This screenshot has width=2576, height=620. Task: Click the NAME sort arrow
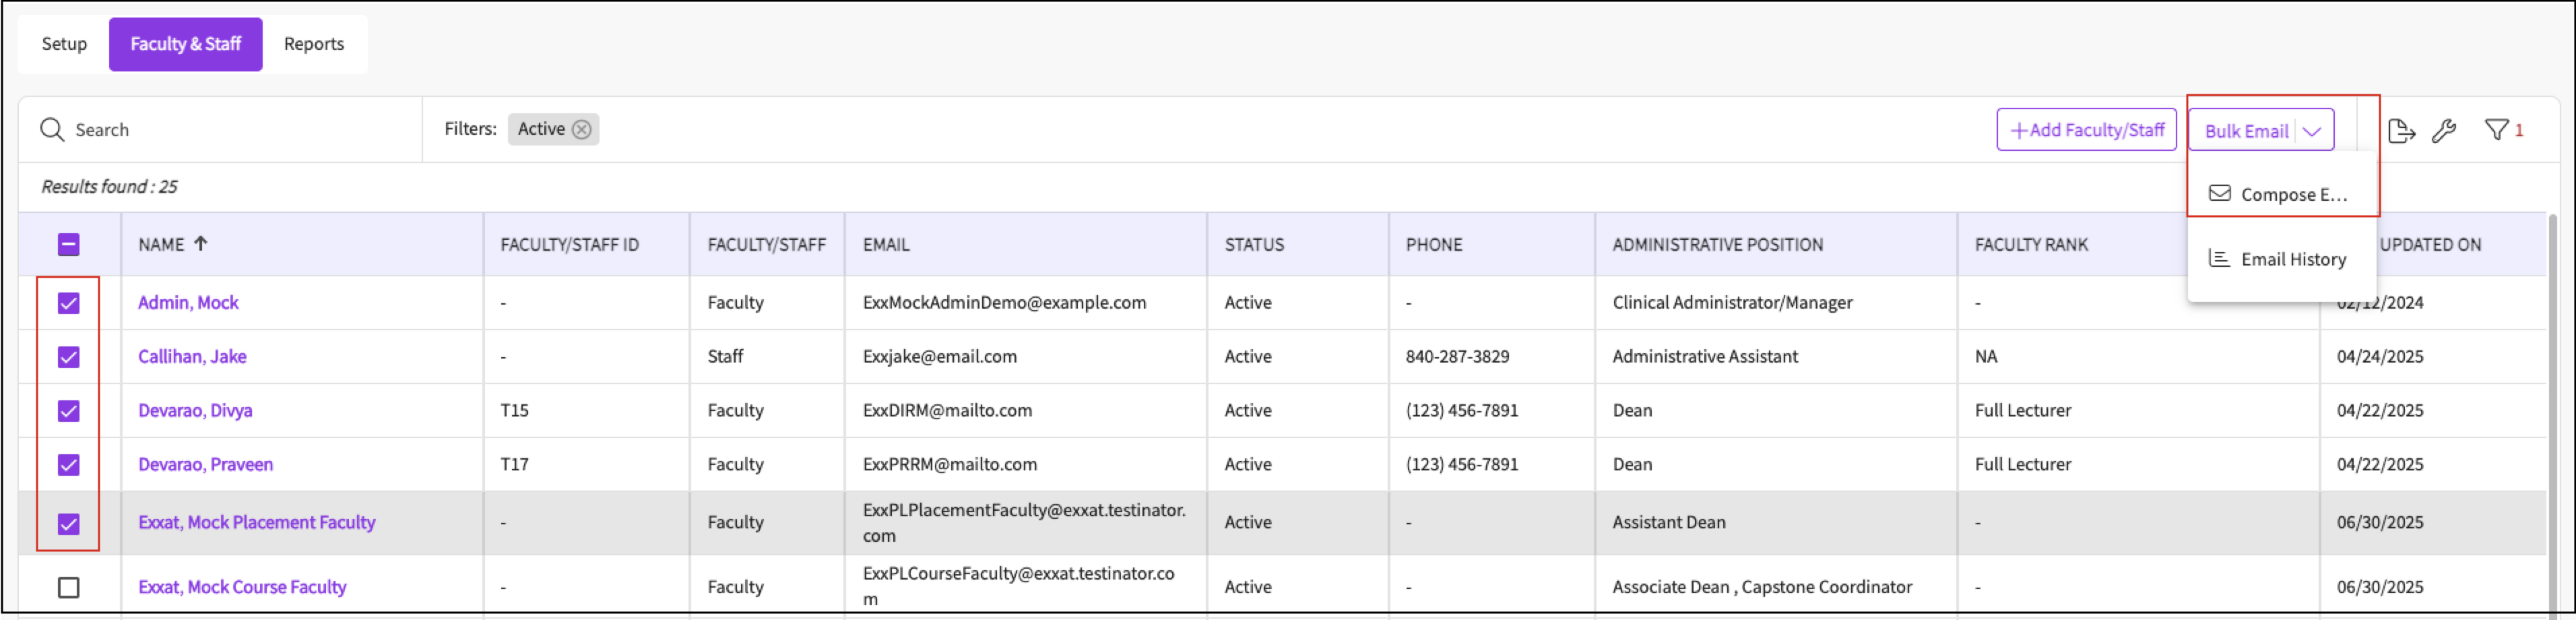pos(201,243)
